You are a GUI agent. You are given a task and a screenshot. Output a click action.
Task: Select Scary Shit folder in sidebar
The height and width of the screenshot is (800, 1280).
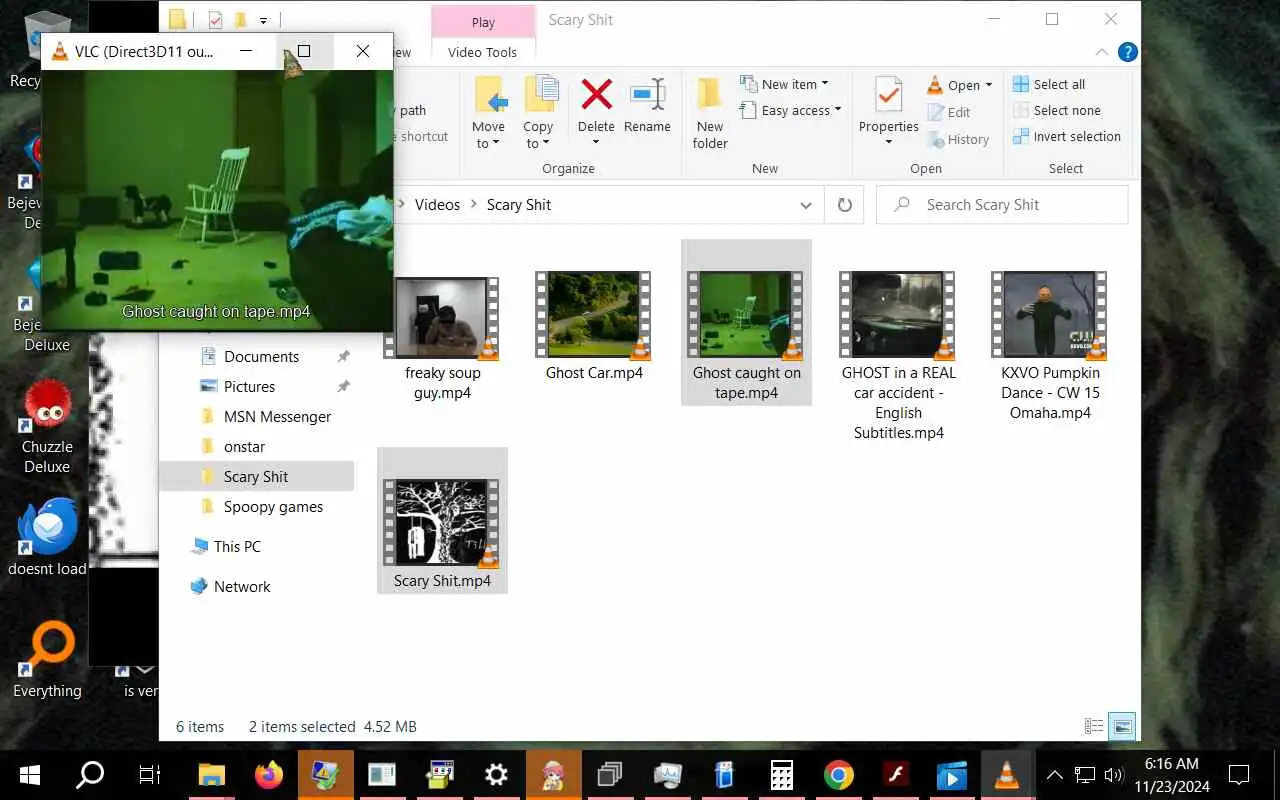pos(256,477)
